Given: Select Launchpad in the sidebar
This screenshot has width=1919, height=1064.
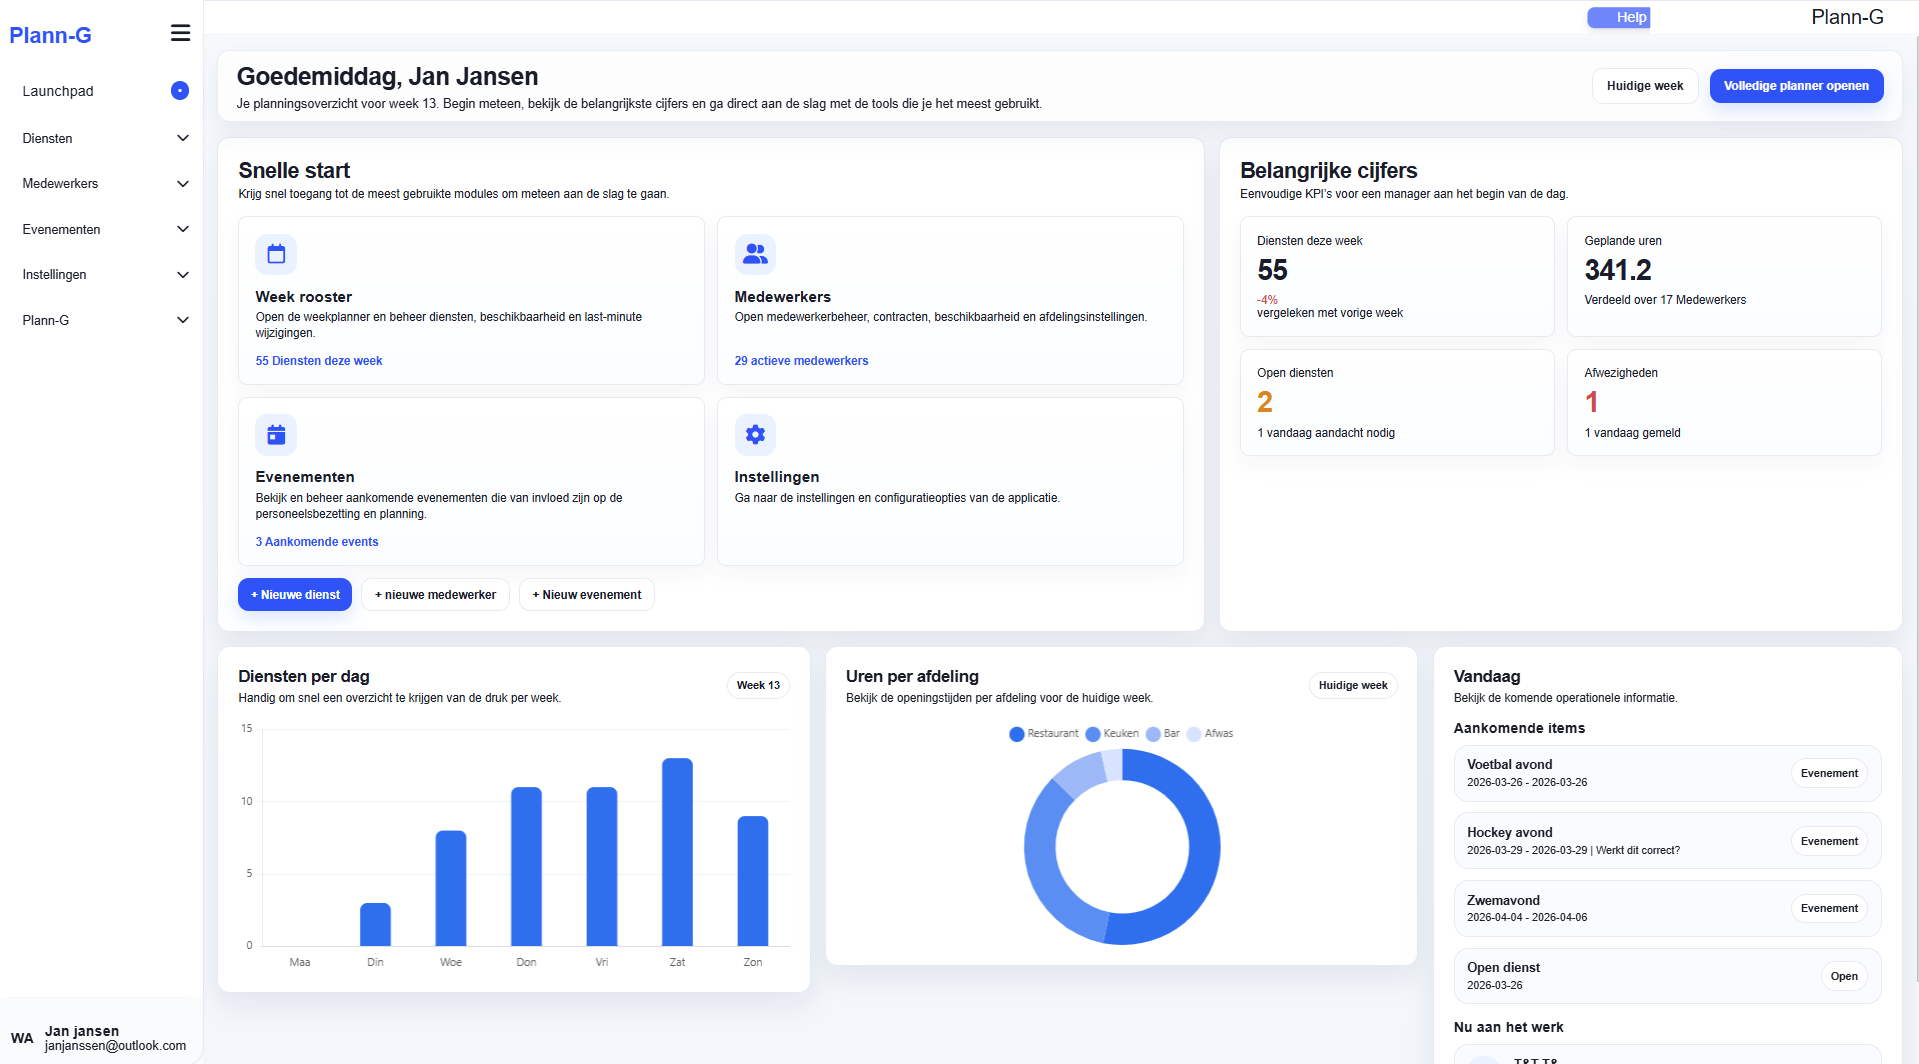Looking at the screenshot, I should 58,91.
